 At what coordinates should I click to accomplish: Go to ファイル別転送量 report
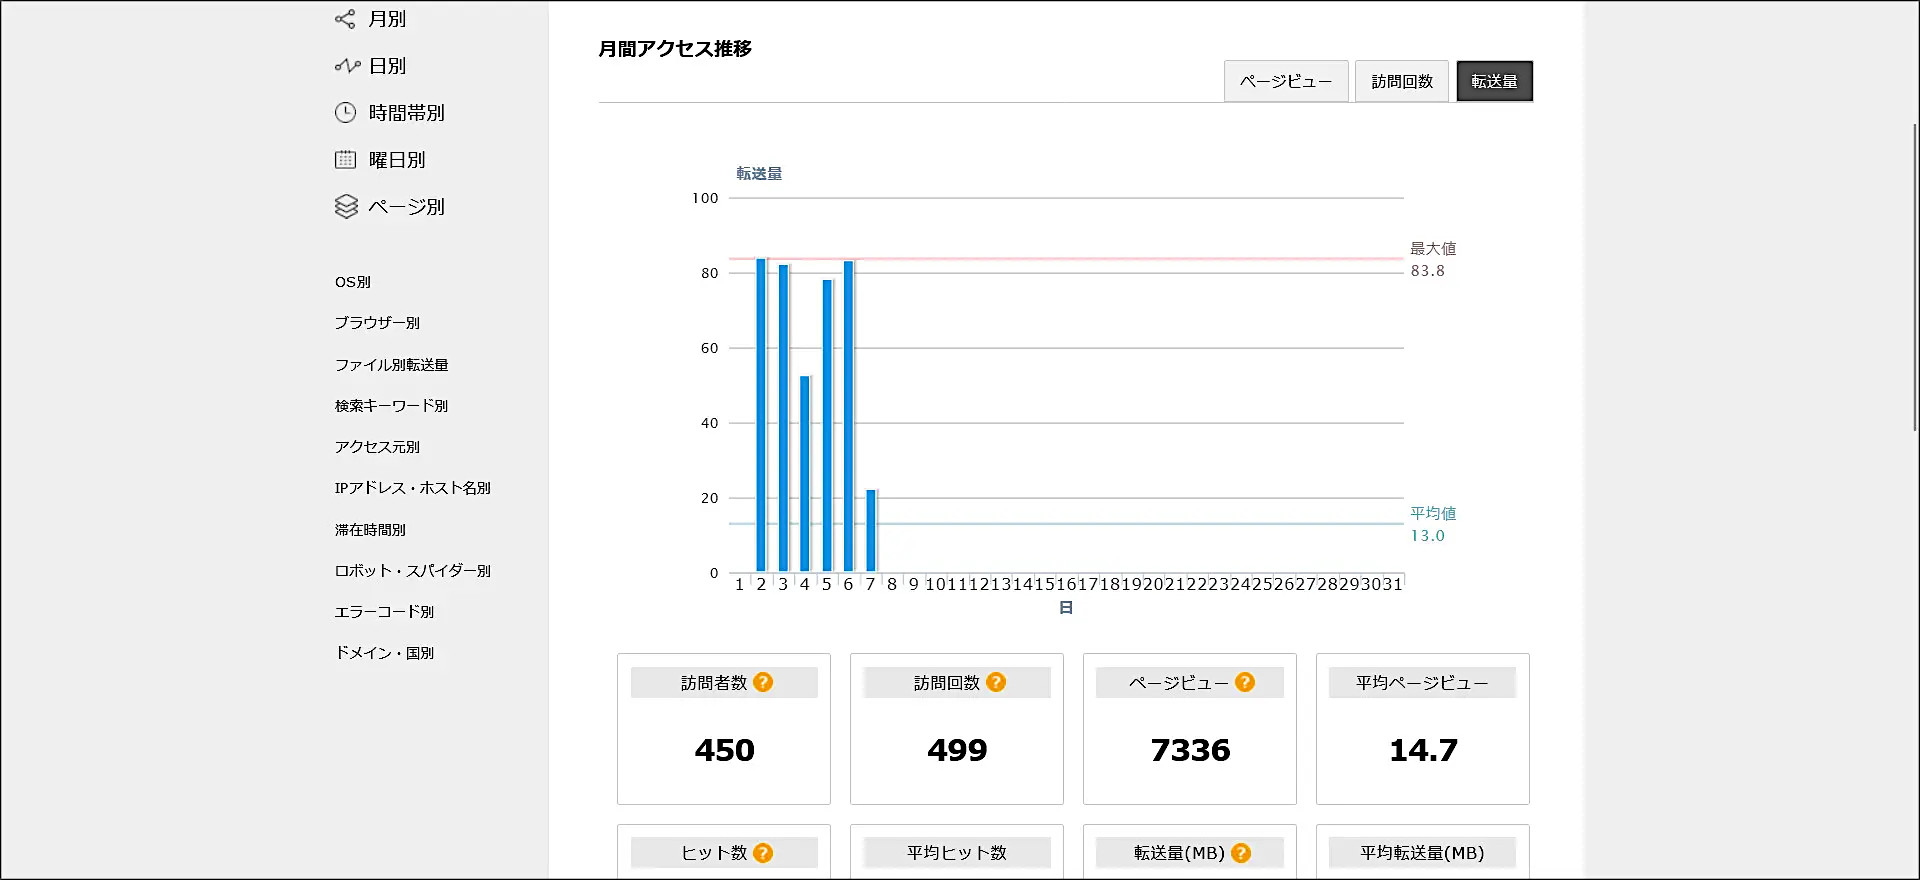pos(391,365)
